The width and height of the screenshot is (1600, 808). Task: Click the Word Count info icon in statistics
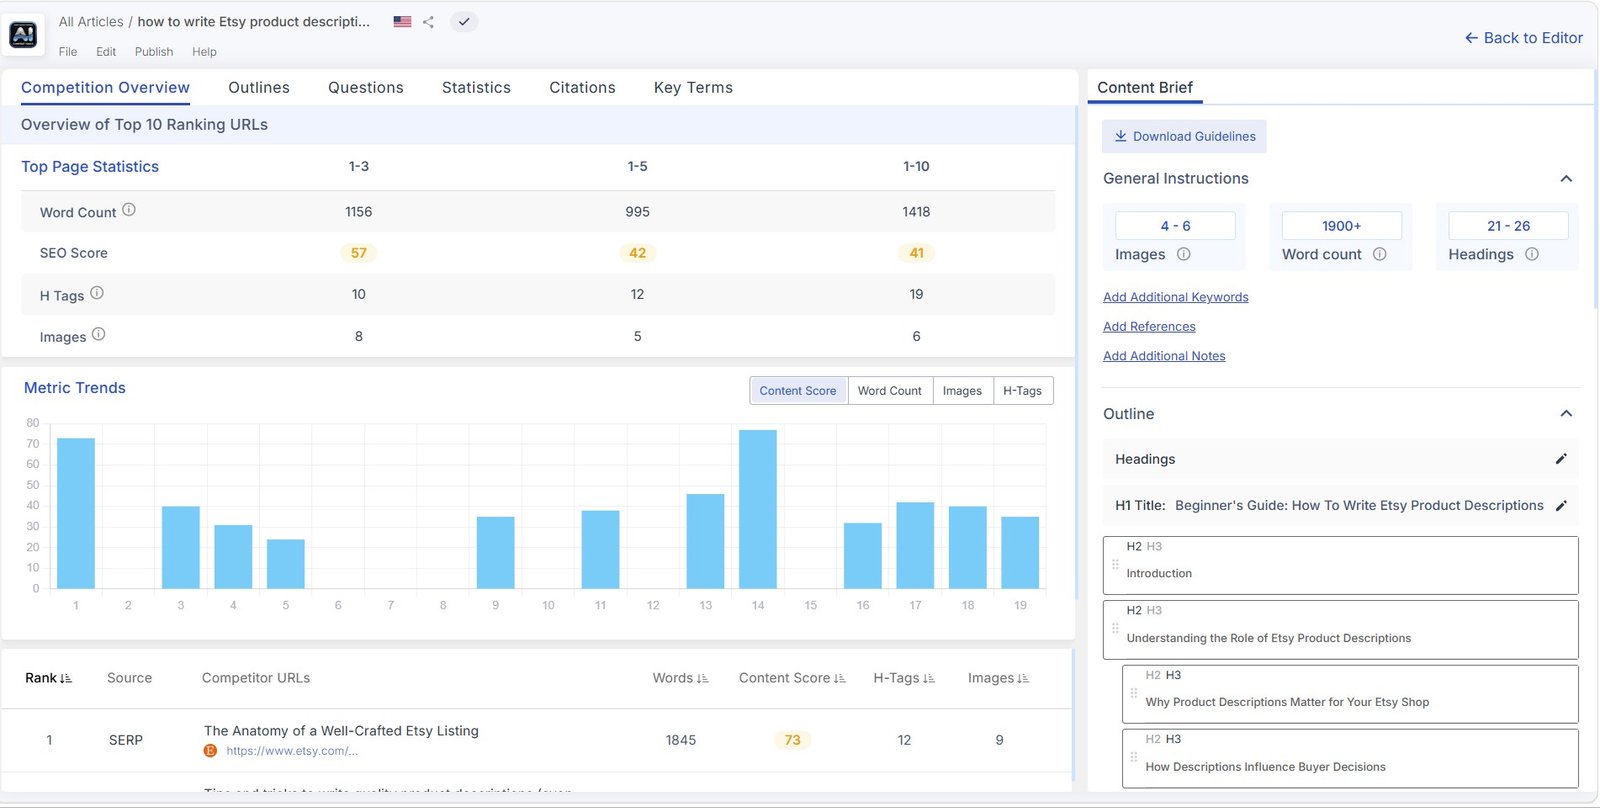click(129, 210)
